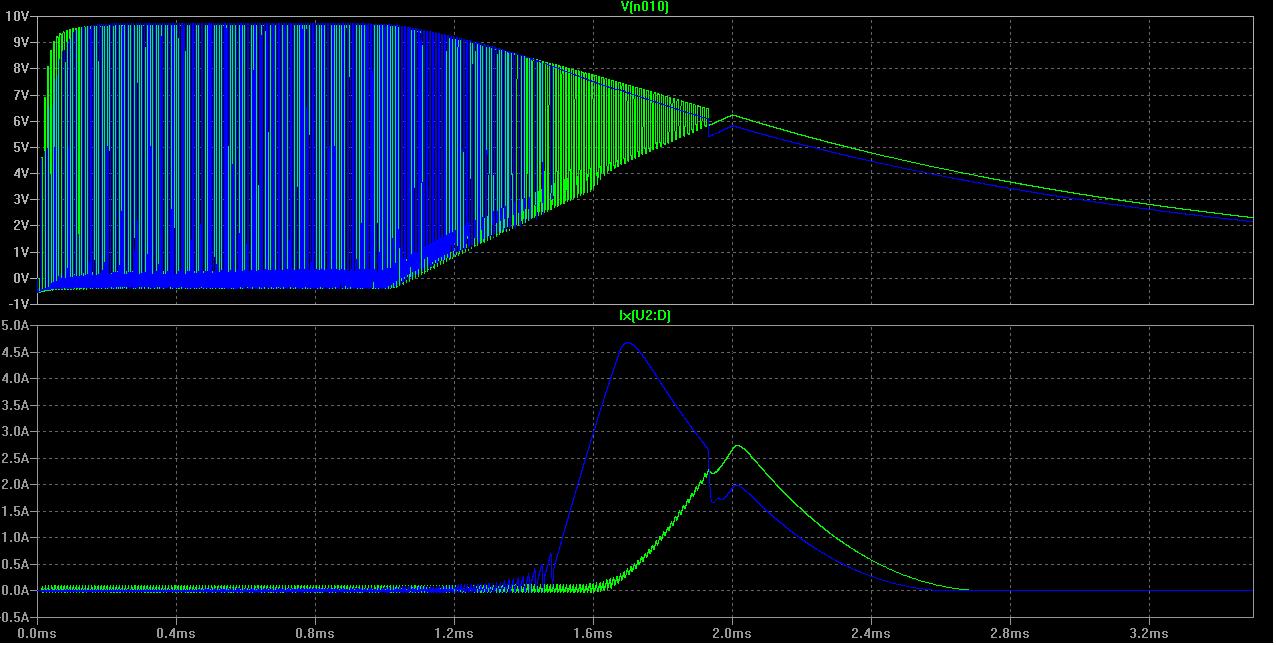Click the V(n010) trace label
Viewport: 1276px width, 645px height.
click(644, 7)
